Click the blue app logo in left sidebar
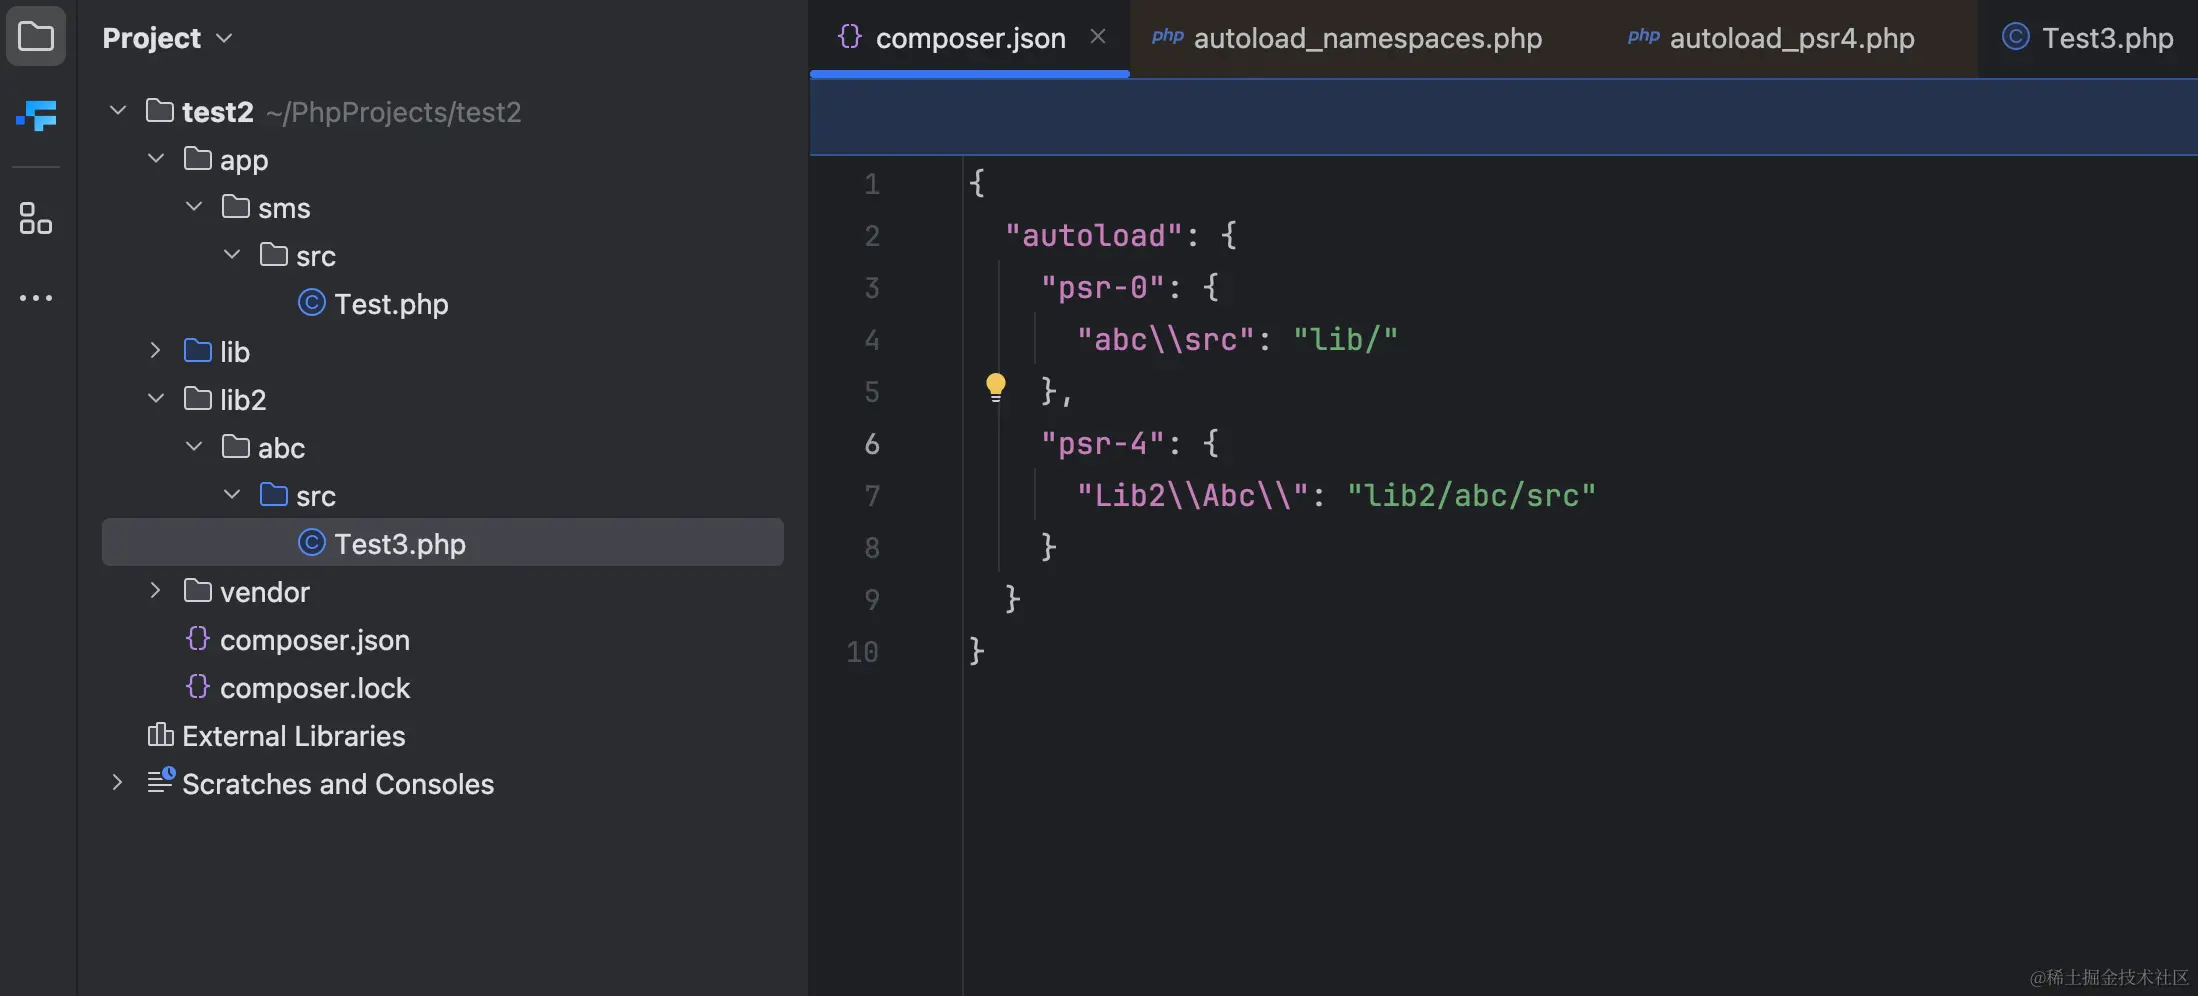 point(37,117)
